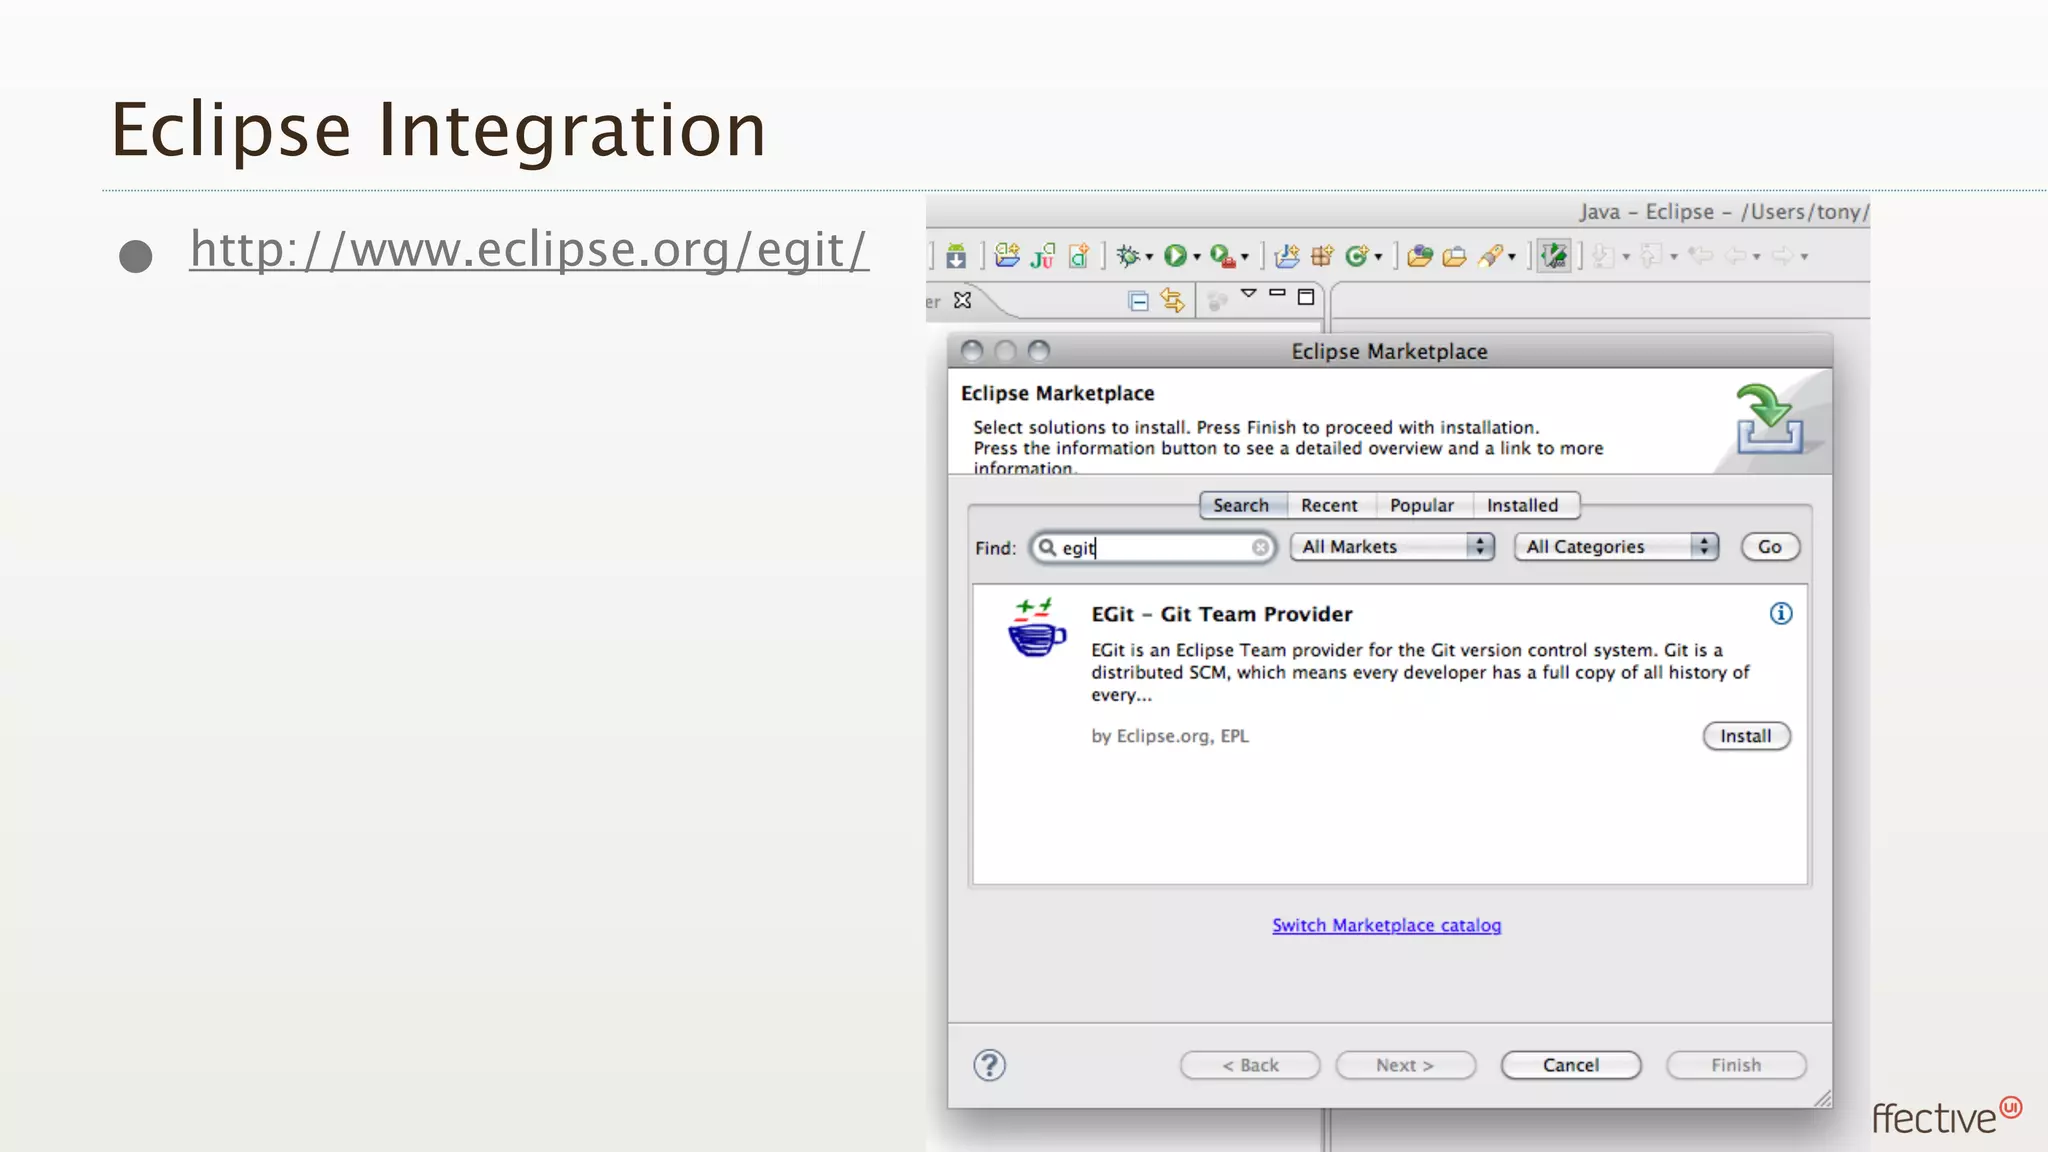This screenshot has height=1152, width=2048.
Task: Click the Cancel button
Action: pyautogui.click(x=1571, y=1066)
